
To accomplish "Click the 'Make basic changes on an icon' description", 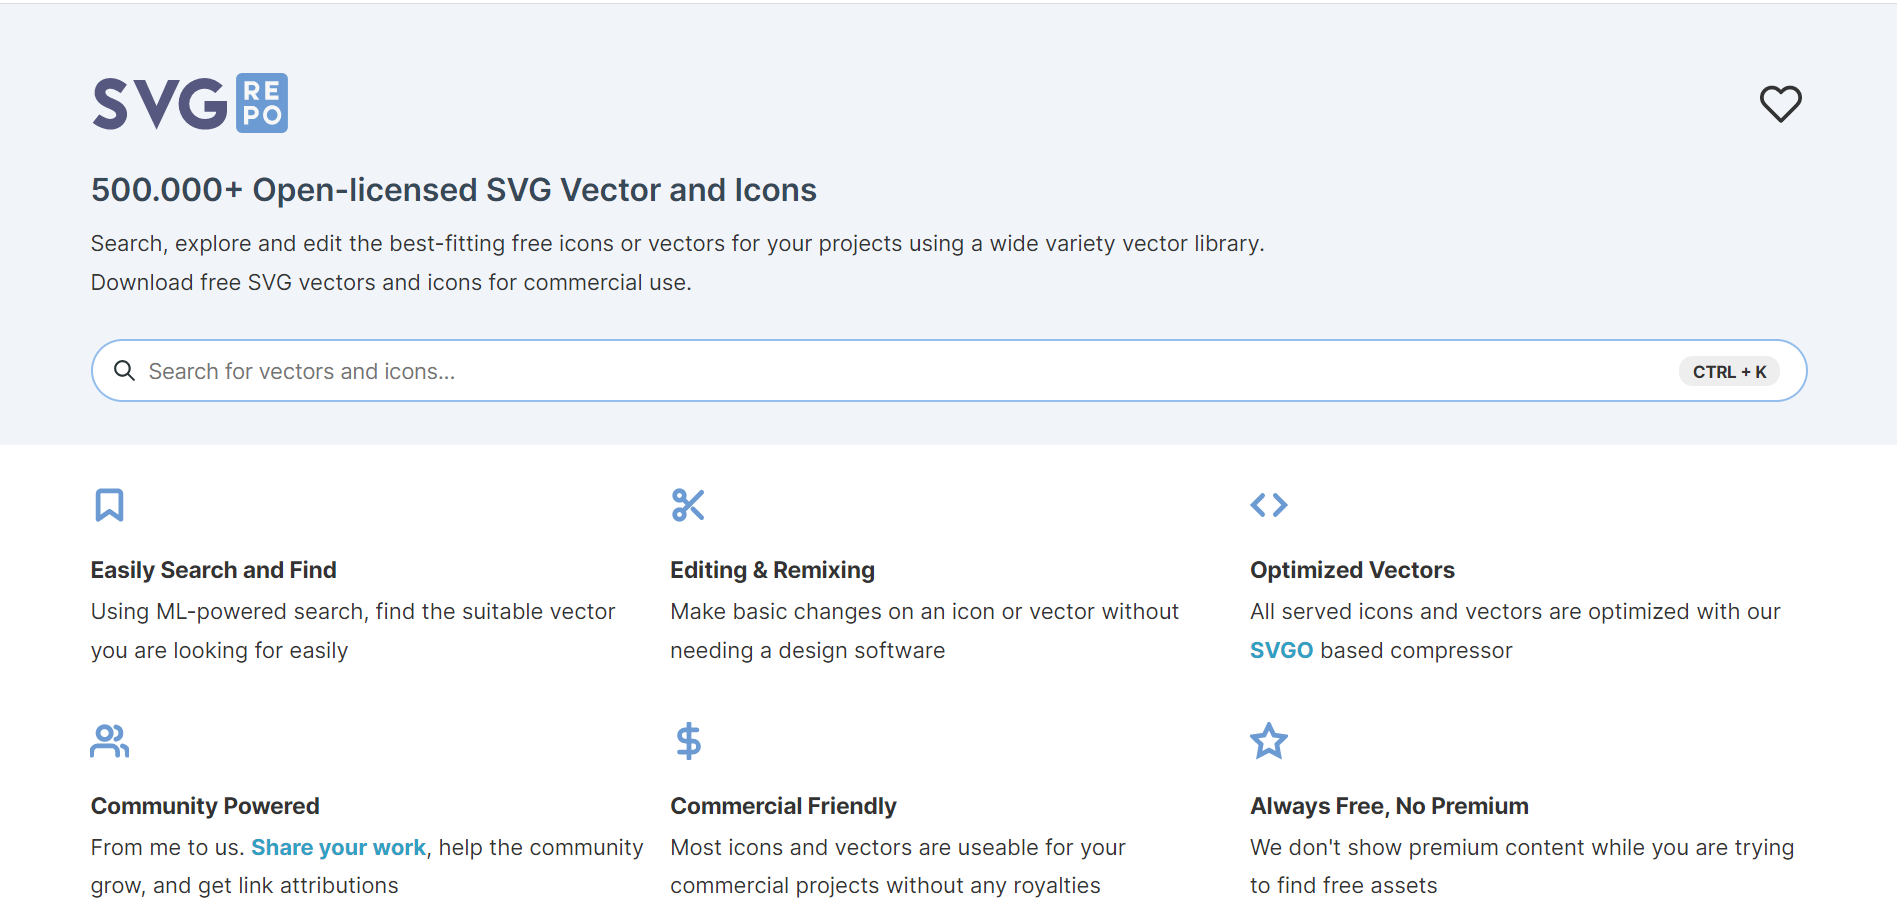I will (925, 631).
